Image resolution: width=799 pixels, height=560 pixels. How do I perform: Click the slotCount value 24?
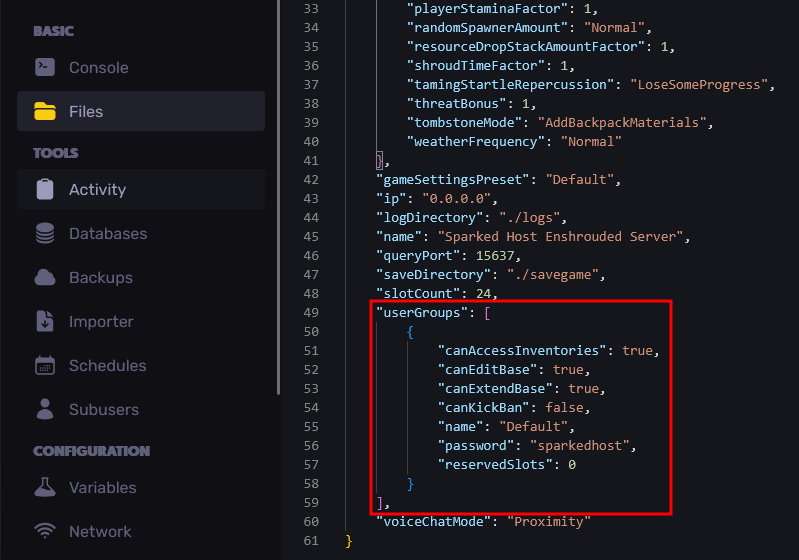tap(483, 294)
